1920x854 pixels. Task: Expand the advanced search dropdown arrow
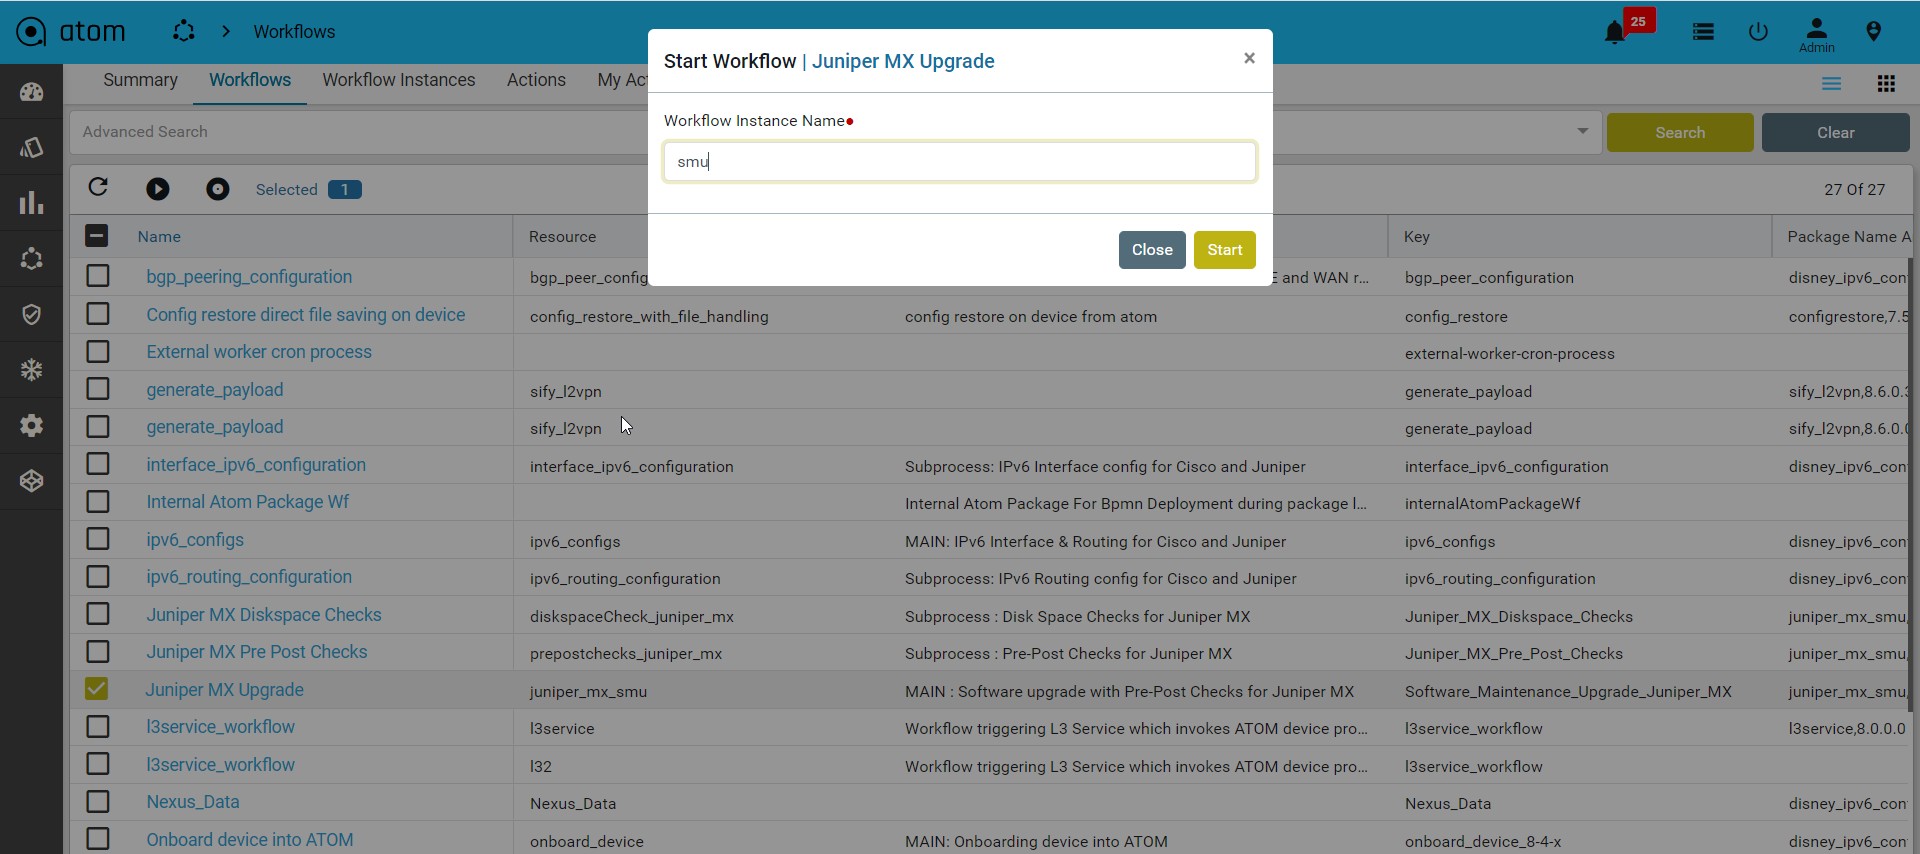coord(1582,131)
